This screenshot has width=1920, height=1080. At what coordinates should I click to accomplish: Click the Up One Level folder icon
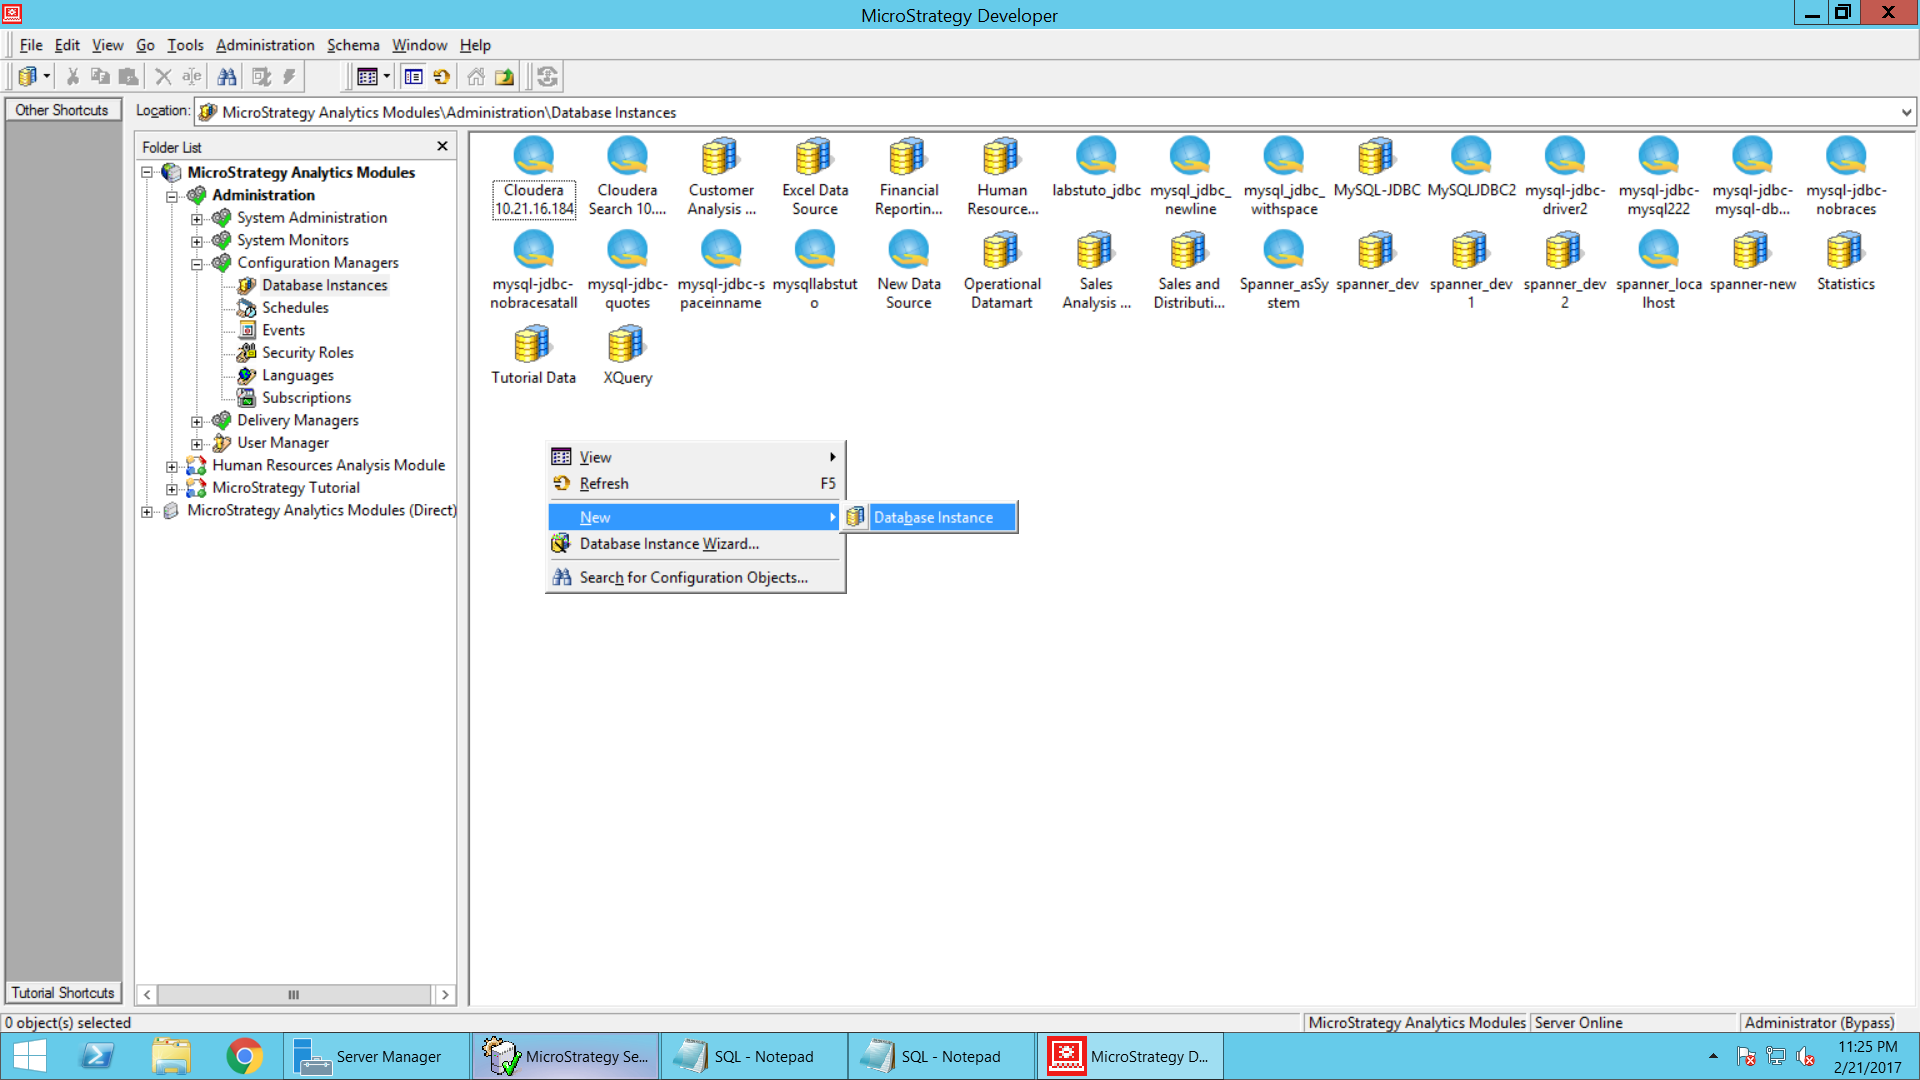[x=506, y=76]
